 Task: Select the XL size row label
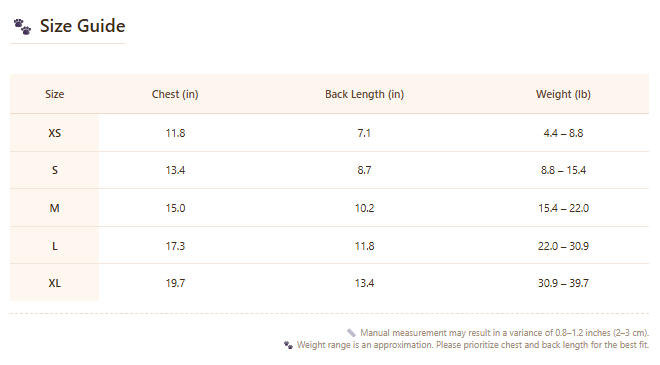pyautogui.click(x=55, y=283)
